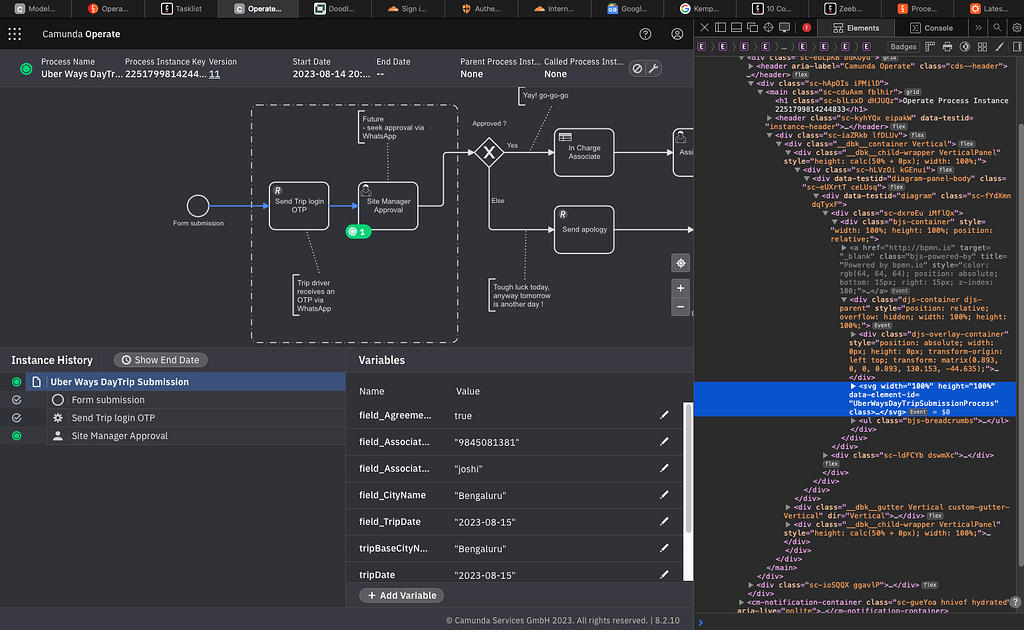Switch to the Console tab in DevTools

pos(933,28)
